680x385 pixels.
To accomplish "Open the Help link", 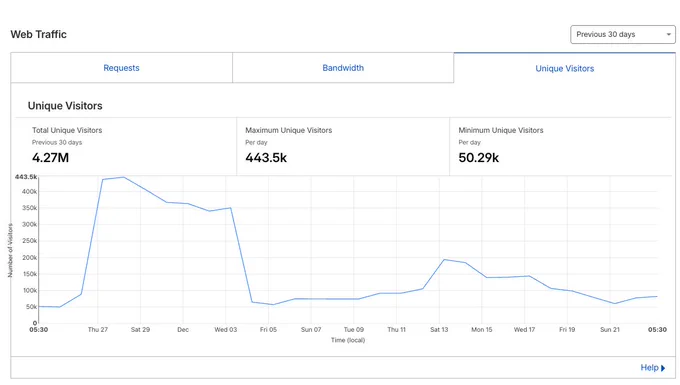I will pyautogui.click(x=649, y=368).
